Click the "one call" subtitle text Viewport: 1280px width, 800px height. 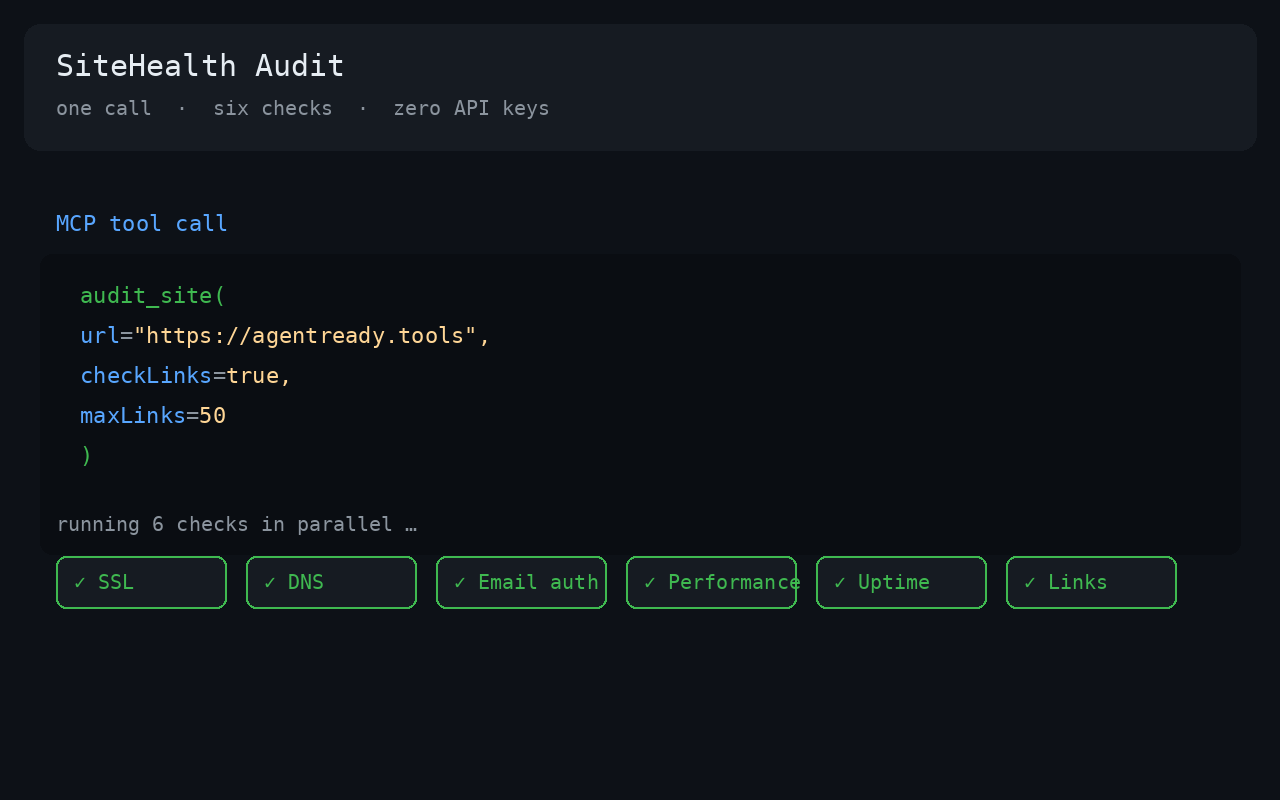coord(104,108)
